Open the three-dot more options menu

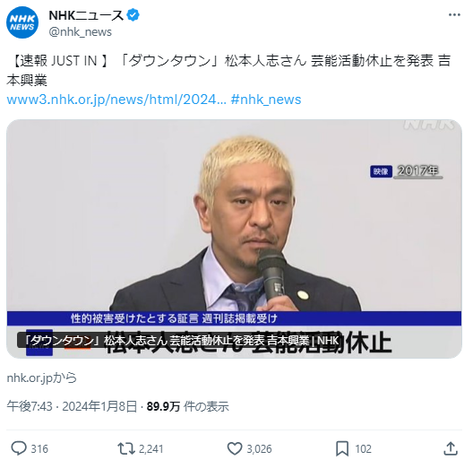454,15
